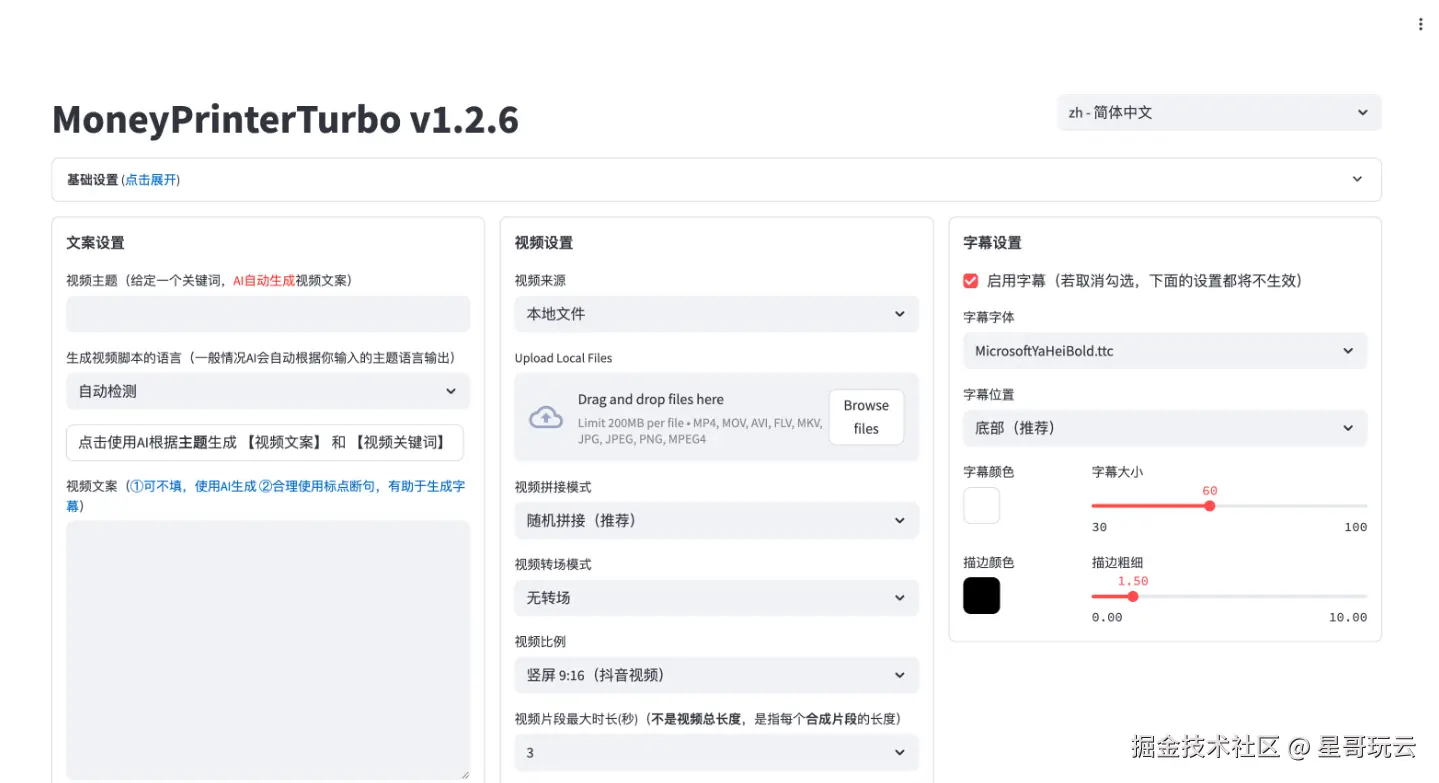Click the 10.00 max value under 描边粗细
This screenshot has height=783, width=1439.
point(1348,617)
